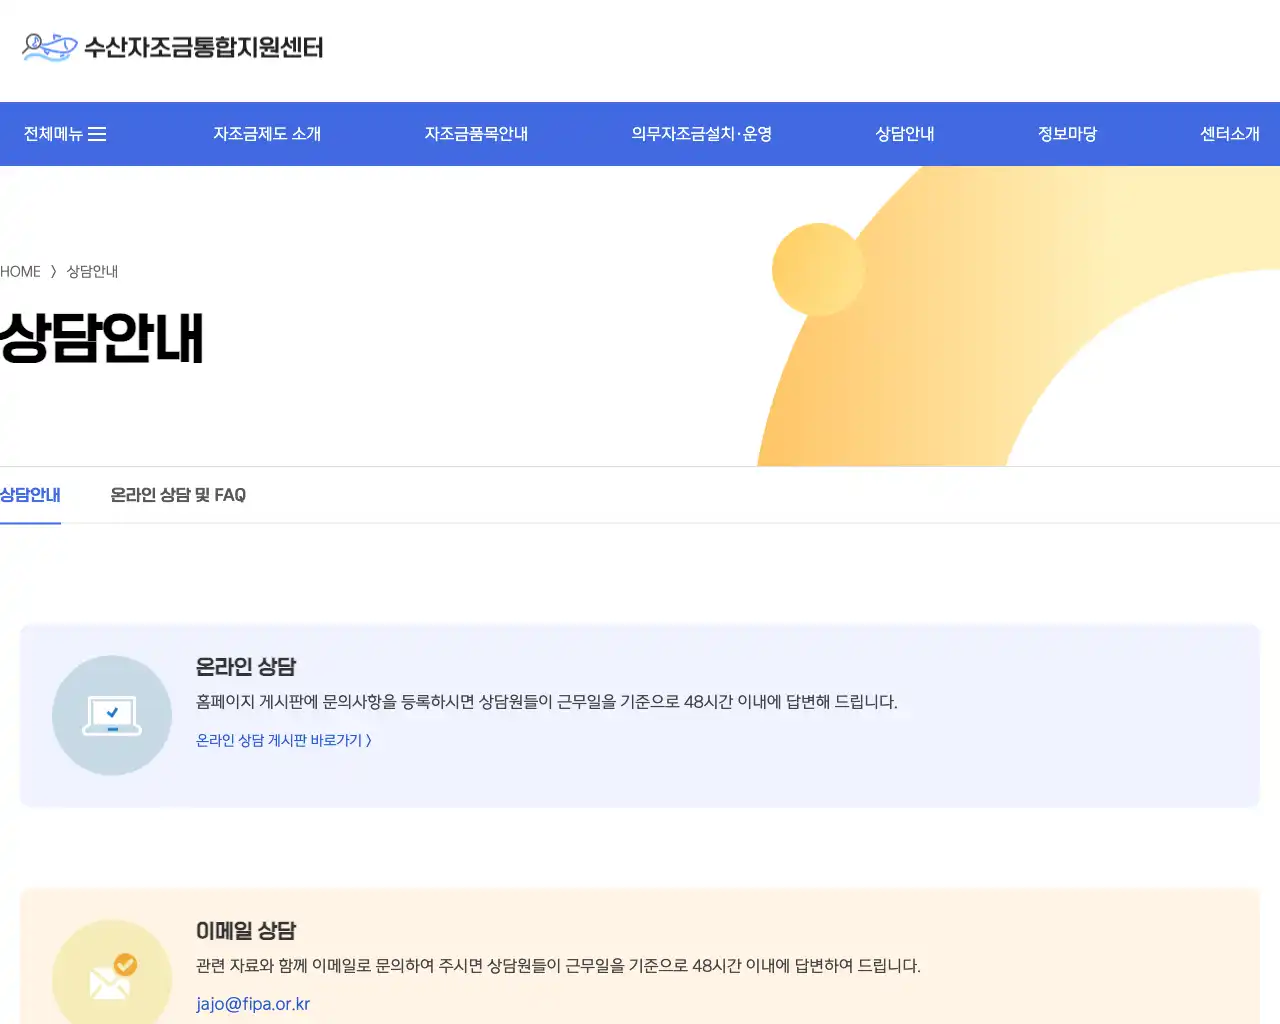1280x1024 pixels.
Task: Click the breadcrumb chevron after HOME
Action: coord(52,271)
